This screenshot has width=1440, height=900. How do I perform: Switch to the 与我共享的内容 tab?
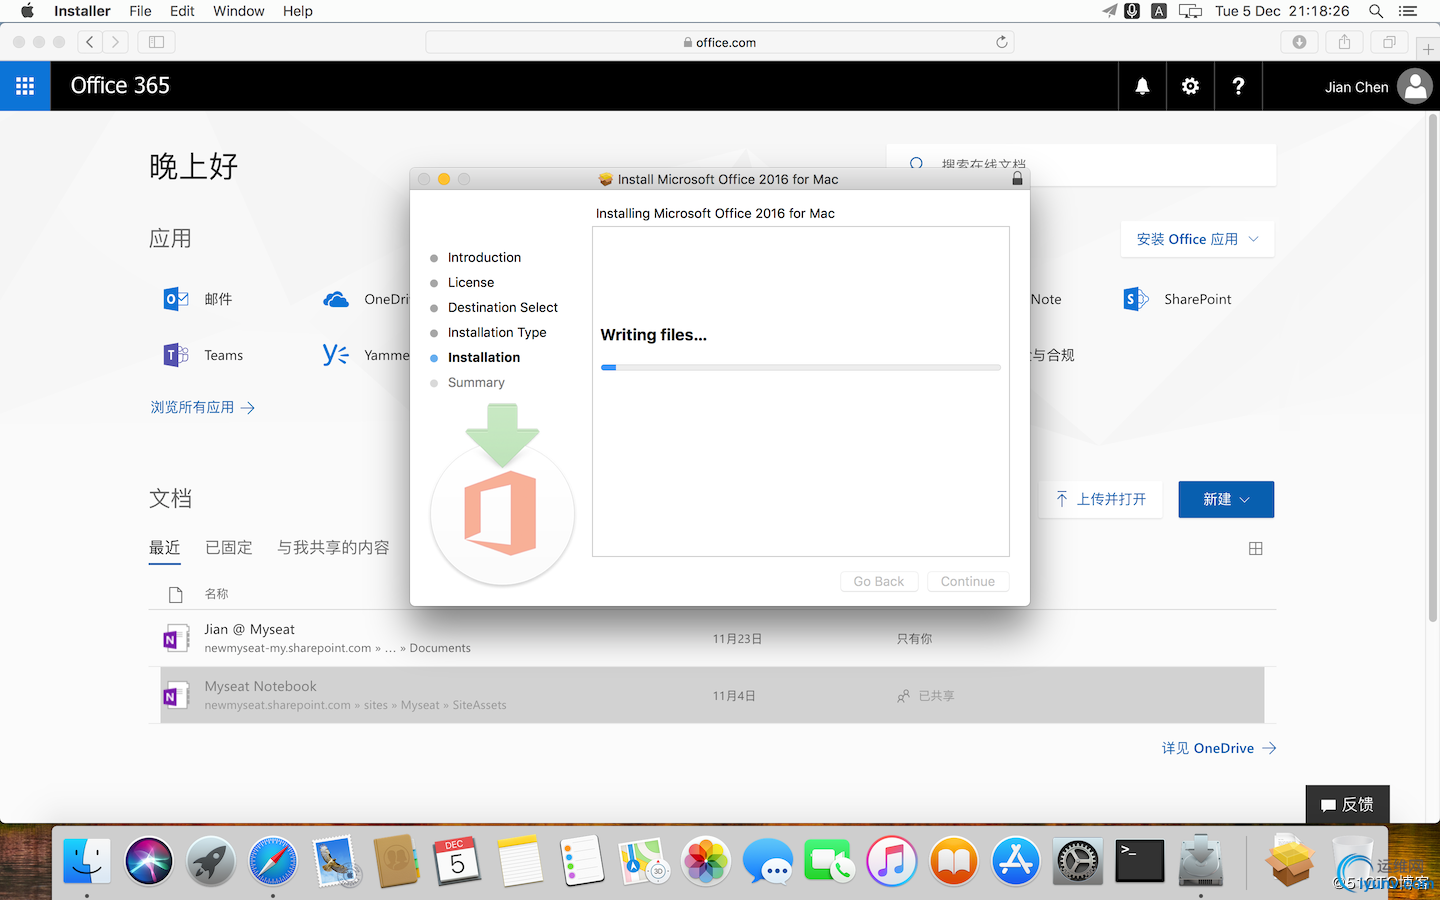(x=333, y=548)
